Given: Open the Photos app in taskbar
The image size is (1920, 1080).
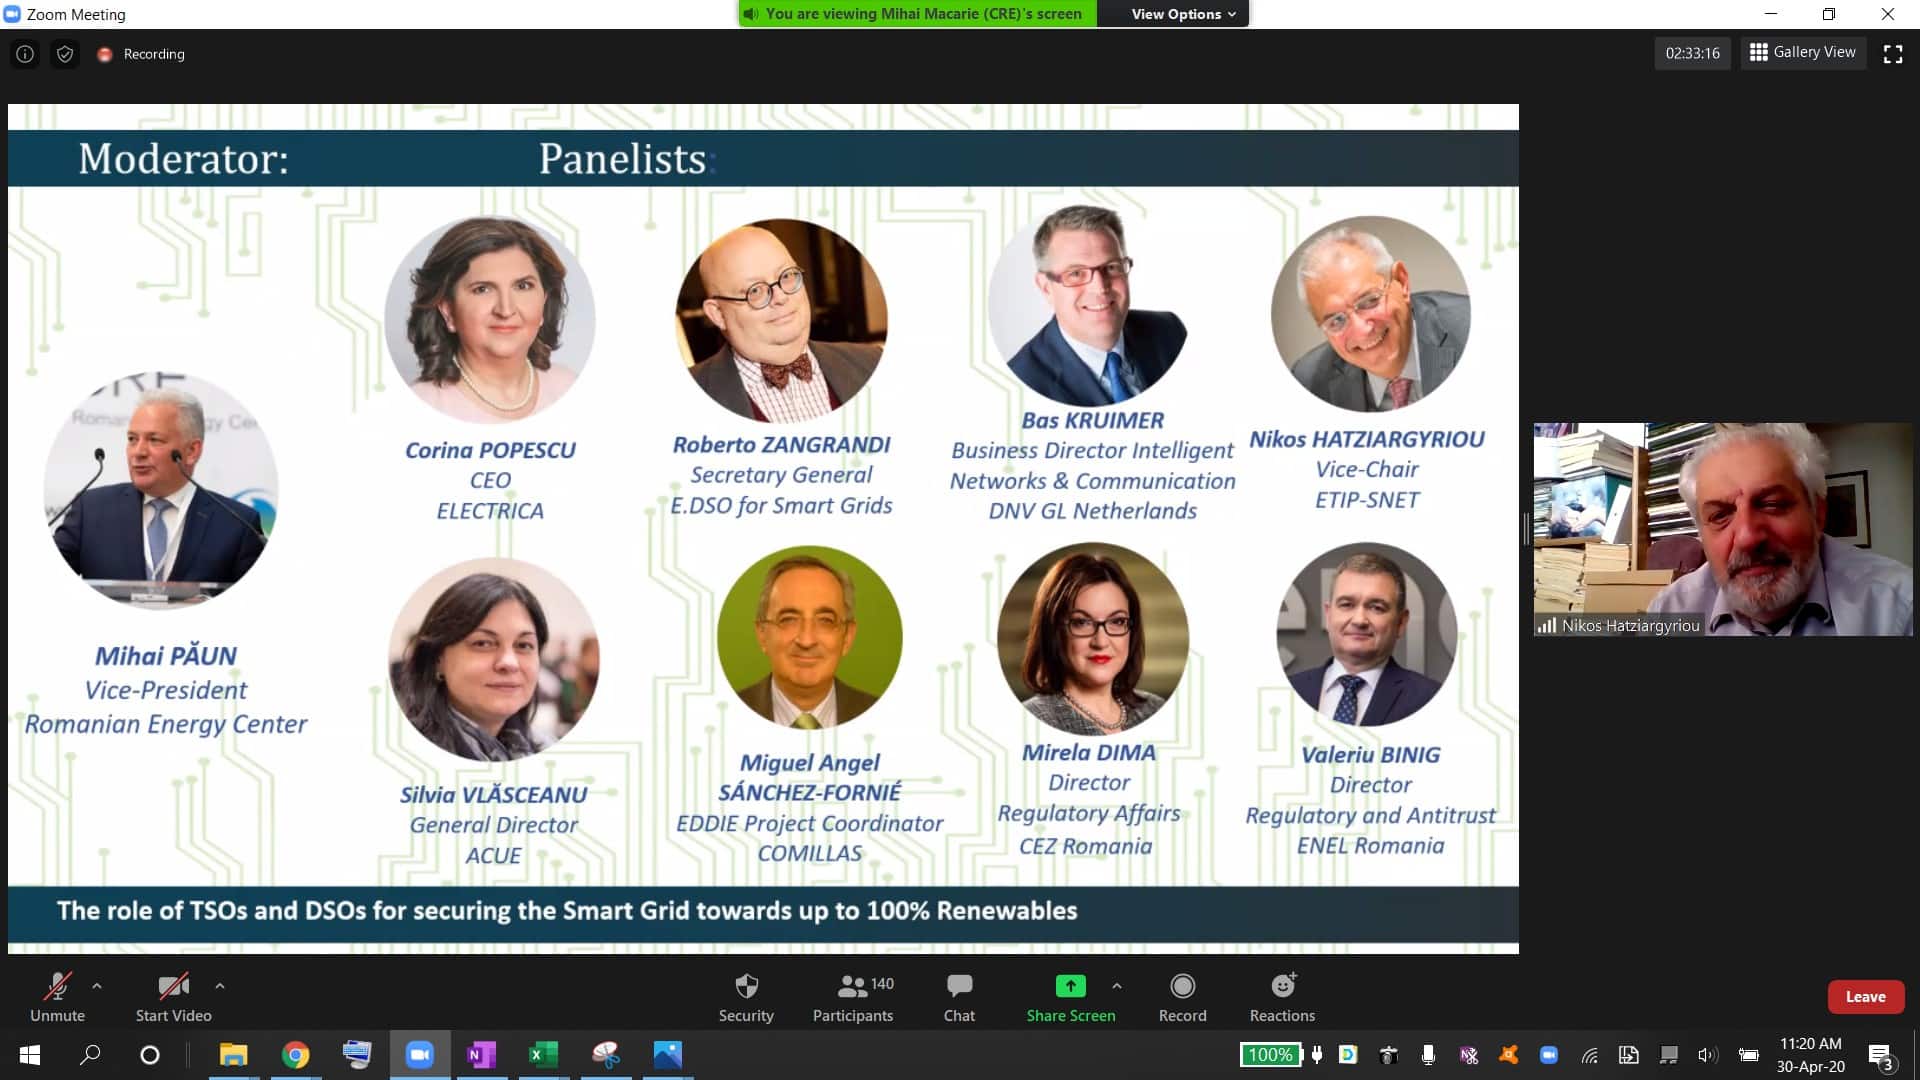Looking at the screenshot, I should pos(667,1055).
